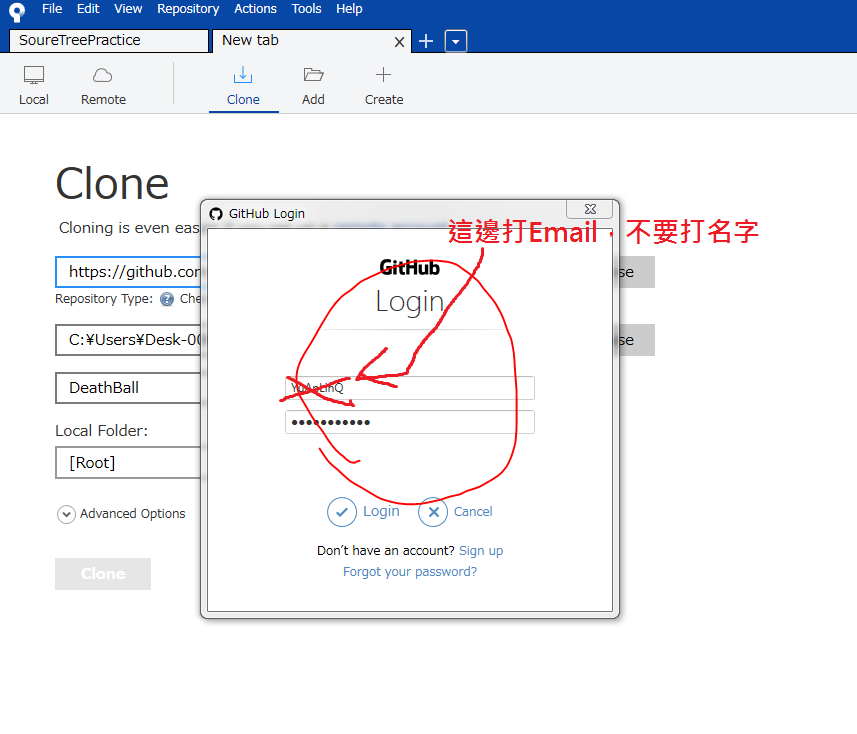Open the Sign up link

tap(481, 550)
